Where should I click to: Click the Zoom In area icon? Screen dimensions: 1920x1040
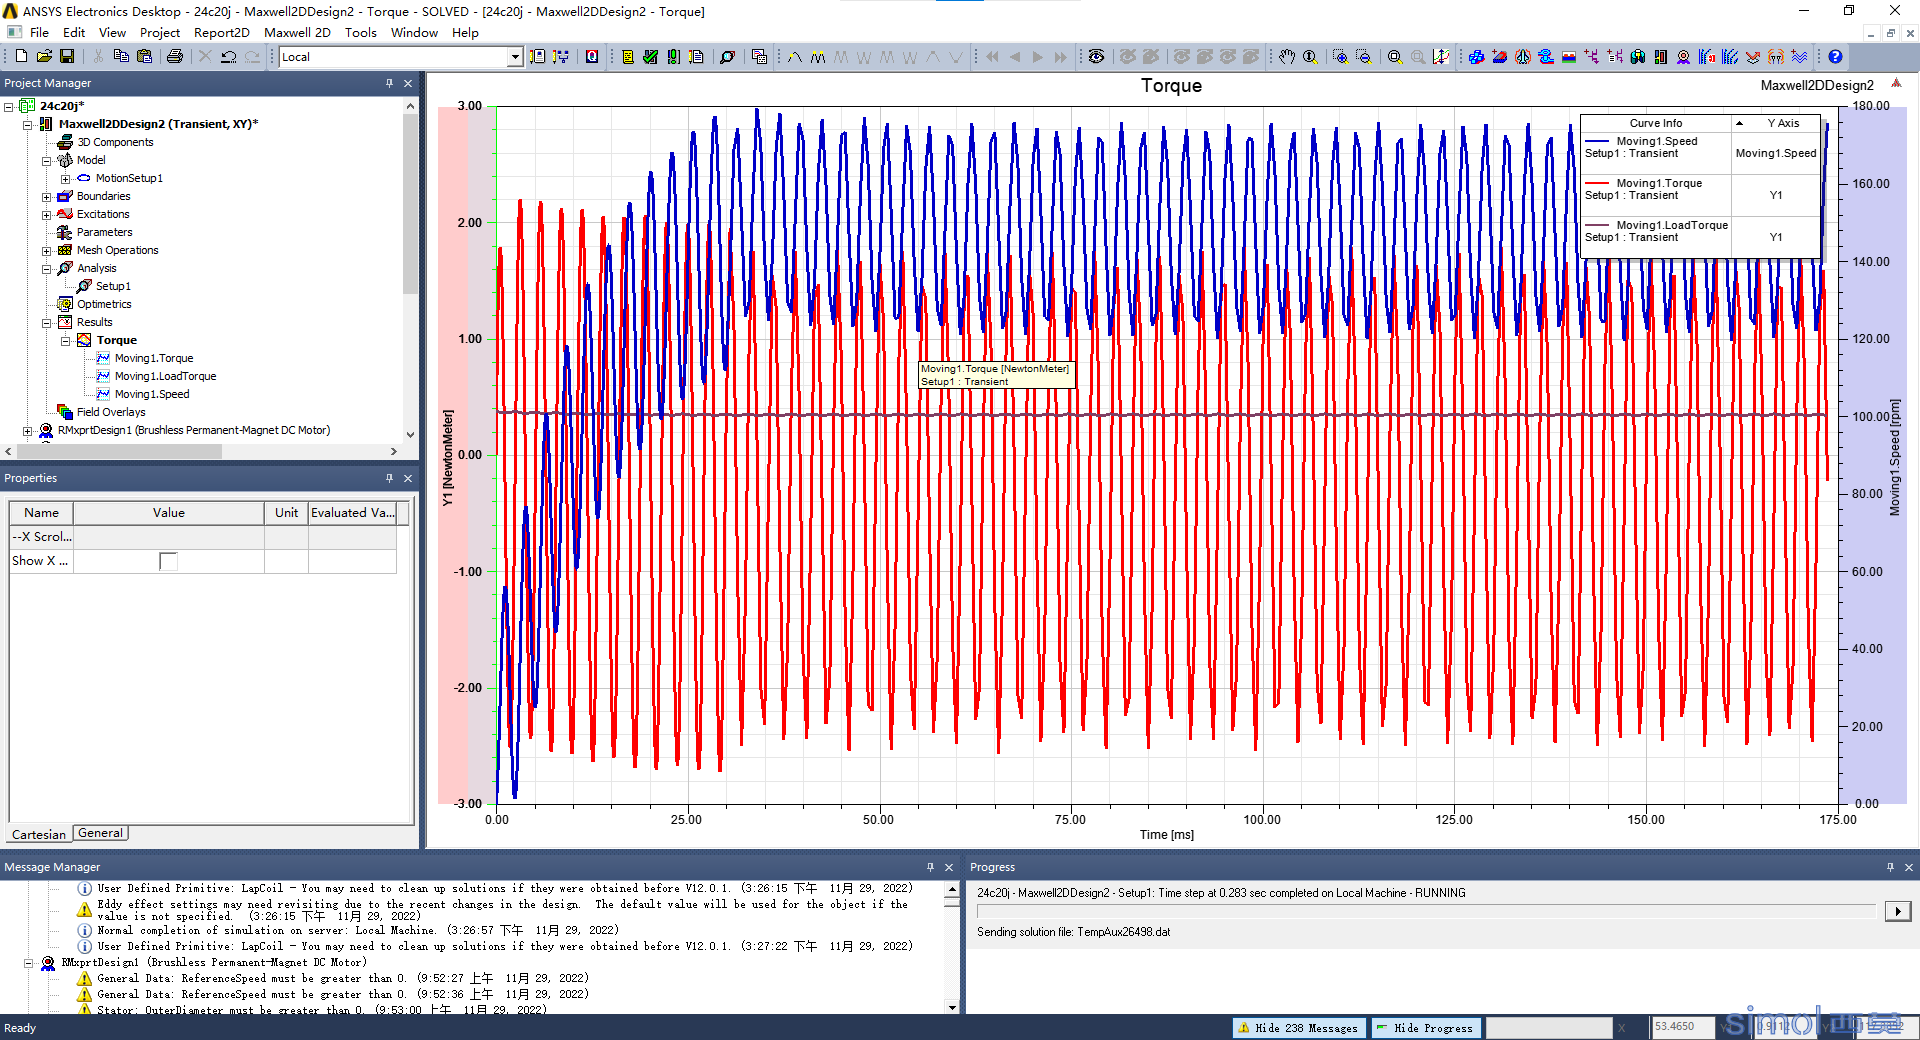(1341, 57)
